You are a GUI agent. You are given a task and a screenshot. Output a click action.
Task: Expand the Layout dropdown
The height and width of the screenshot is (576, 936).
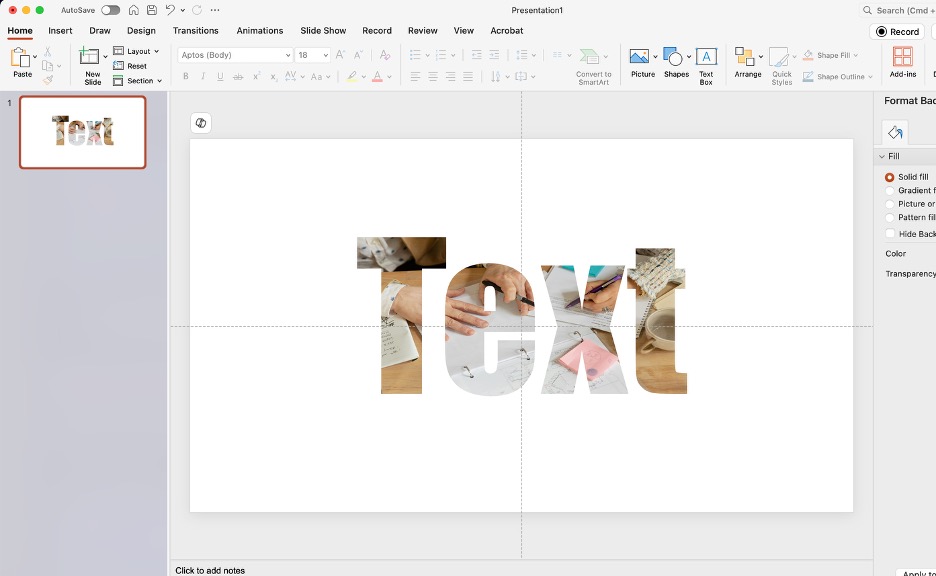pos(138,51)
